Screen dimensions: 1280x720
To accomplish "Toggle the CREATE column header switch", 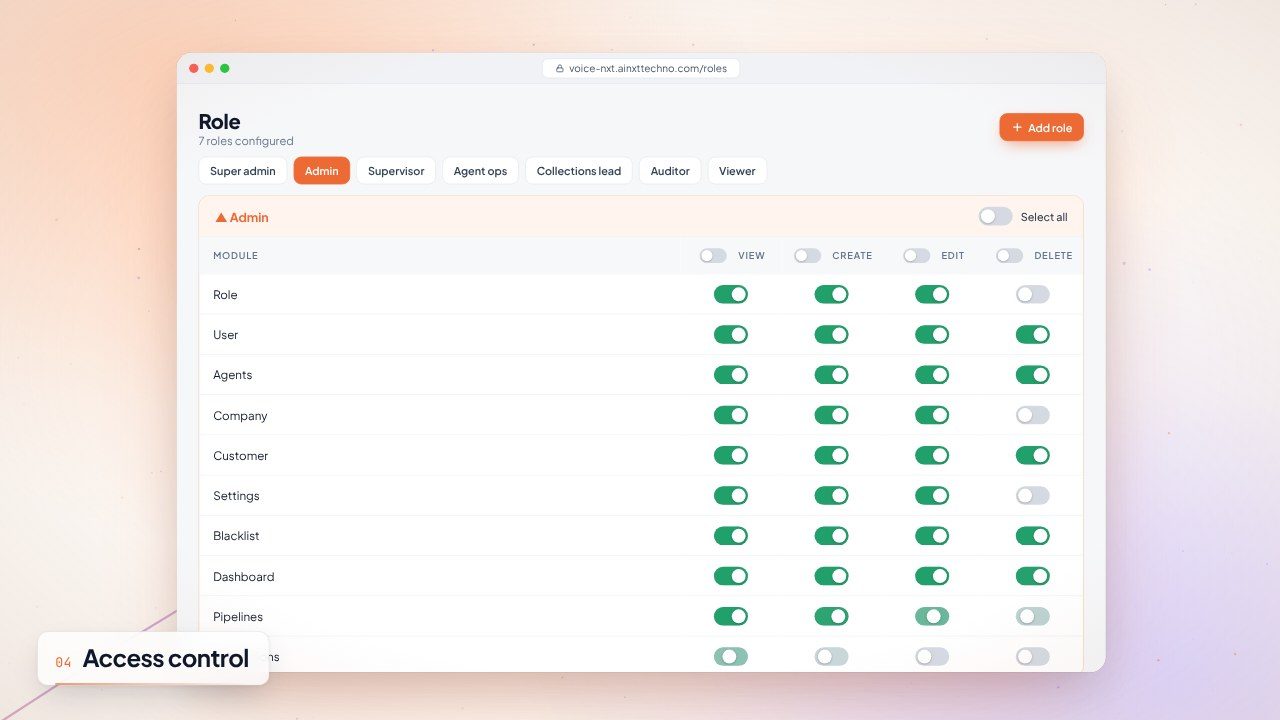I will (807, 255).
